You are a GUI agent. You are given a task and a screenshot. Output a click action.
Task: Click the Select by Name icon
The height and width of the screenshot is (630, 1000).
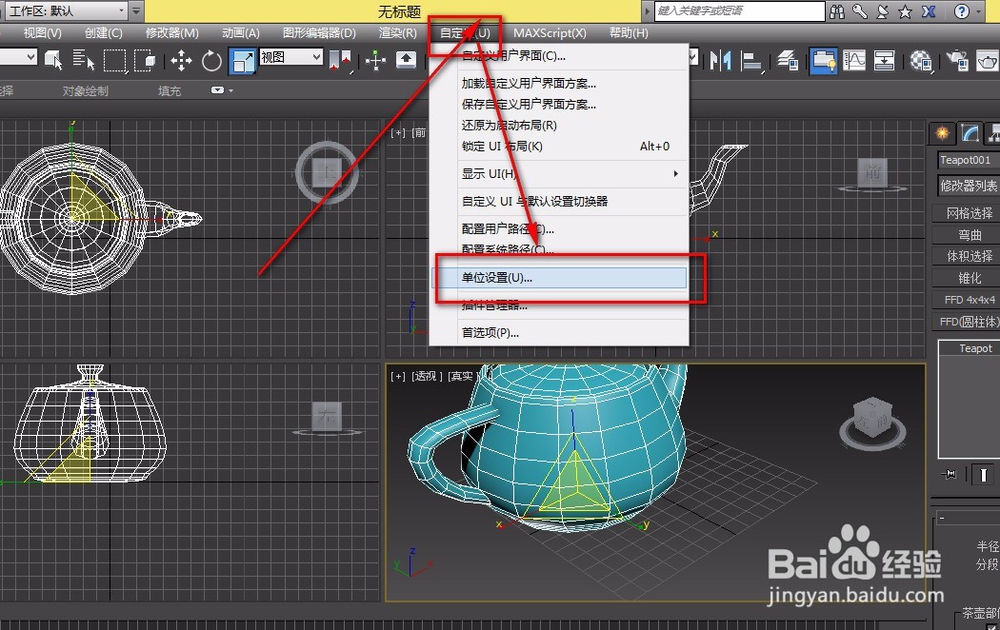coord(83,61)
